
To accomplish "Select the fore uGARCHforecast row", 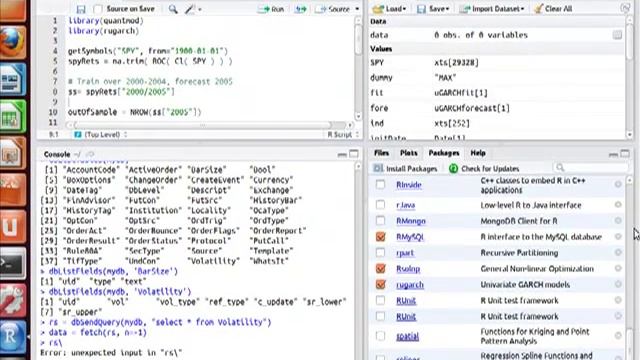I will pos(496,108).
